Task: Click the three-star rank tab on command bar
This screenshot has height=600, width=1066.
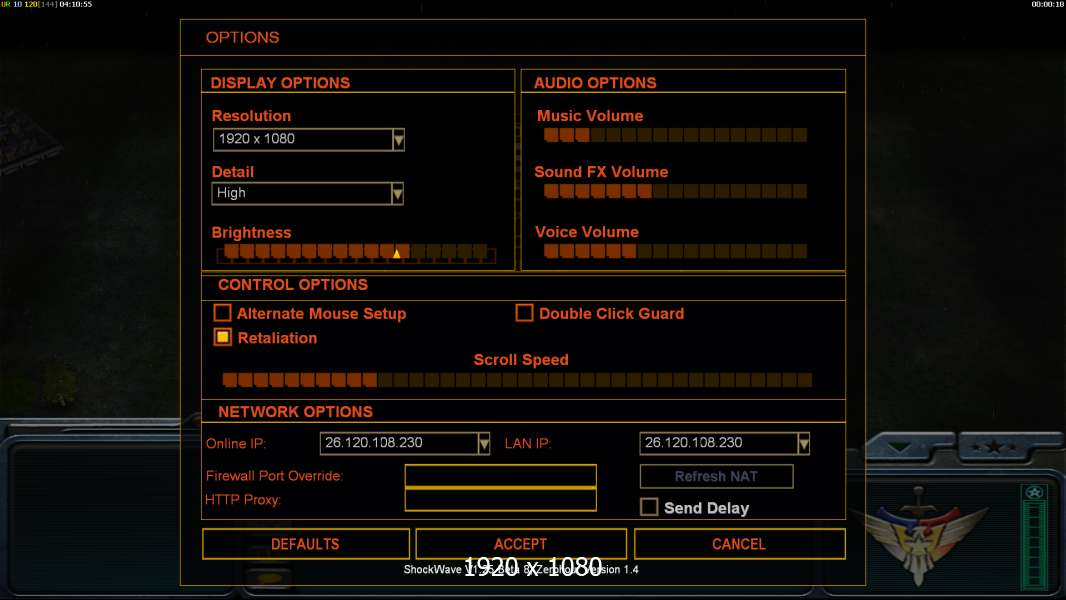Action: pyautogui.click(x=995, y=447)
